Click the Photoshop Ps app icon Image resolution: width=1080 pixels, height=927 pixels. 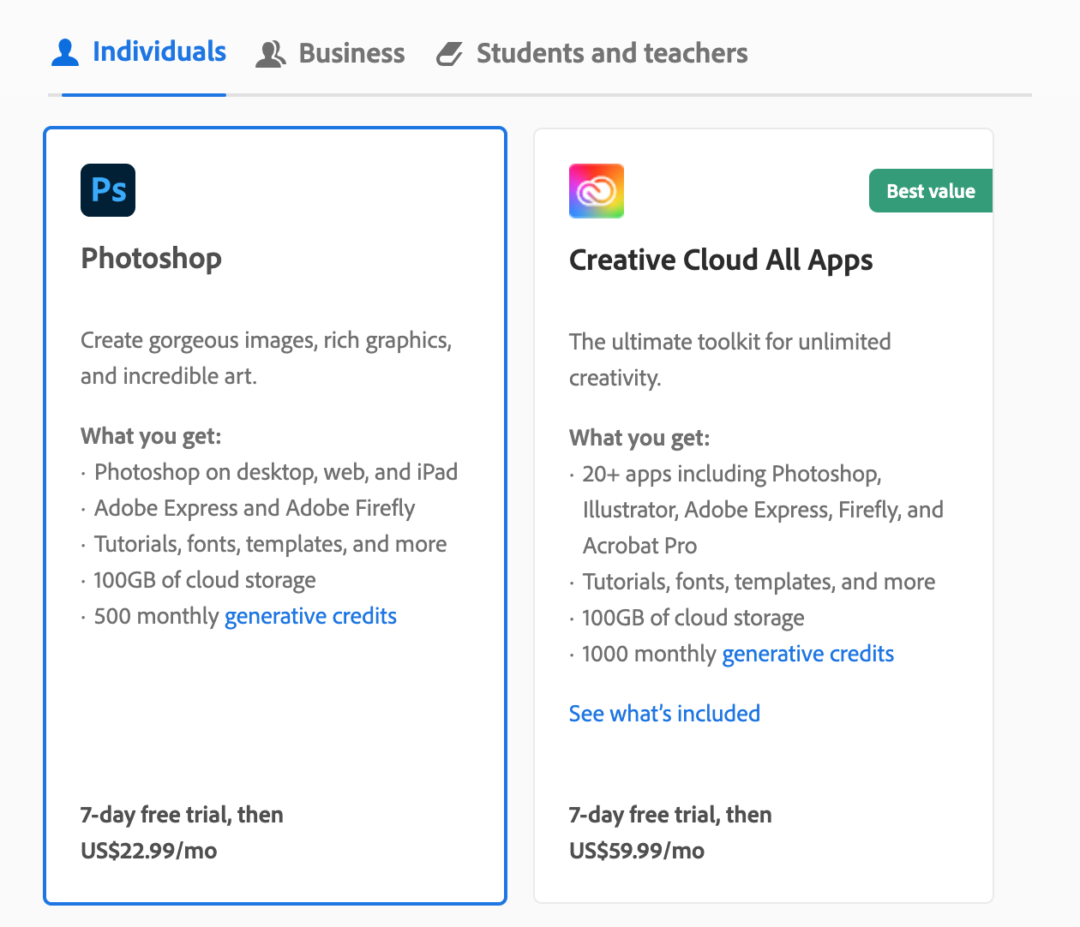[x=108, y=190]
